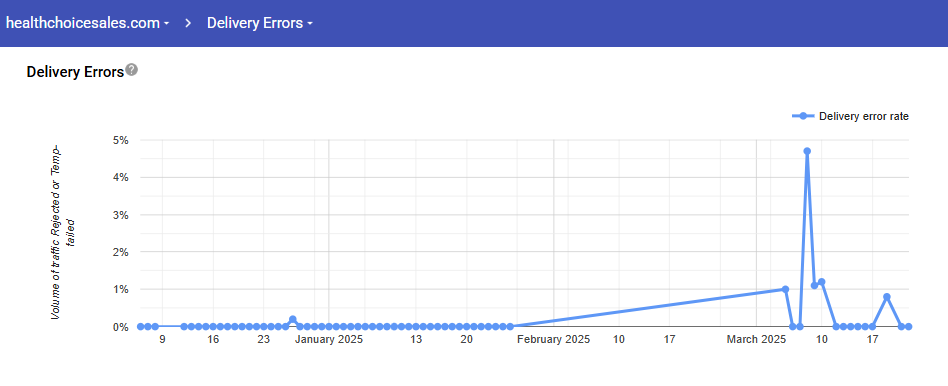Toggle the Delivery error rate legend entry
The image size is (948, 386).
tap(850, 116)
